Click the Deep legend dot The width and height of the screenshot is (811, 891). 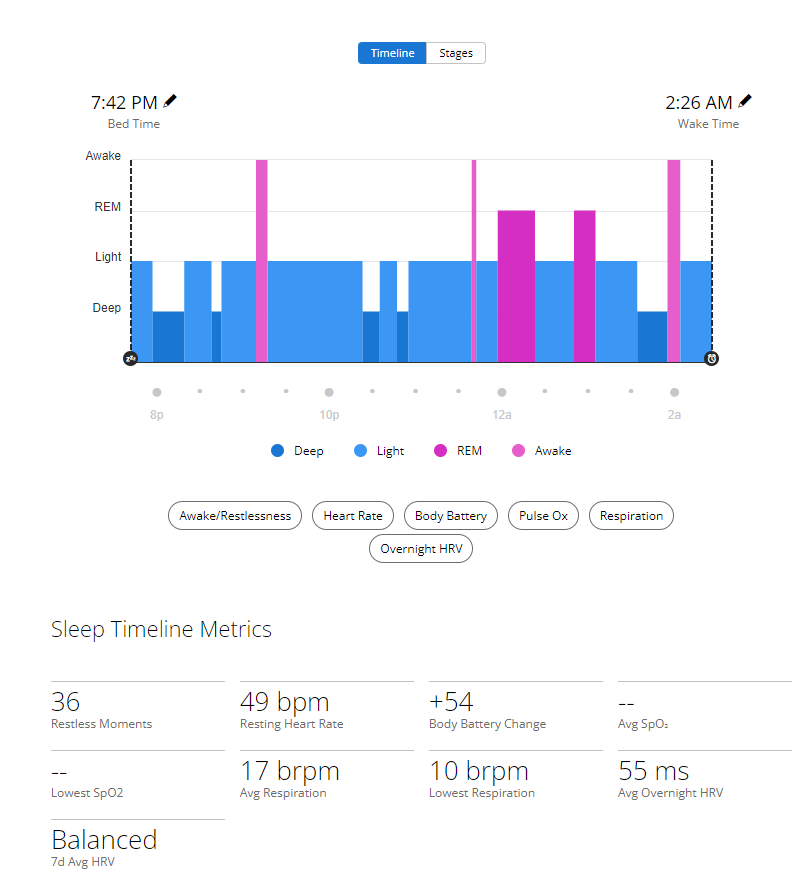278,451
